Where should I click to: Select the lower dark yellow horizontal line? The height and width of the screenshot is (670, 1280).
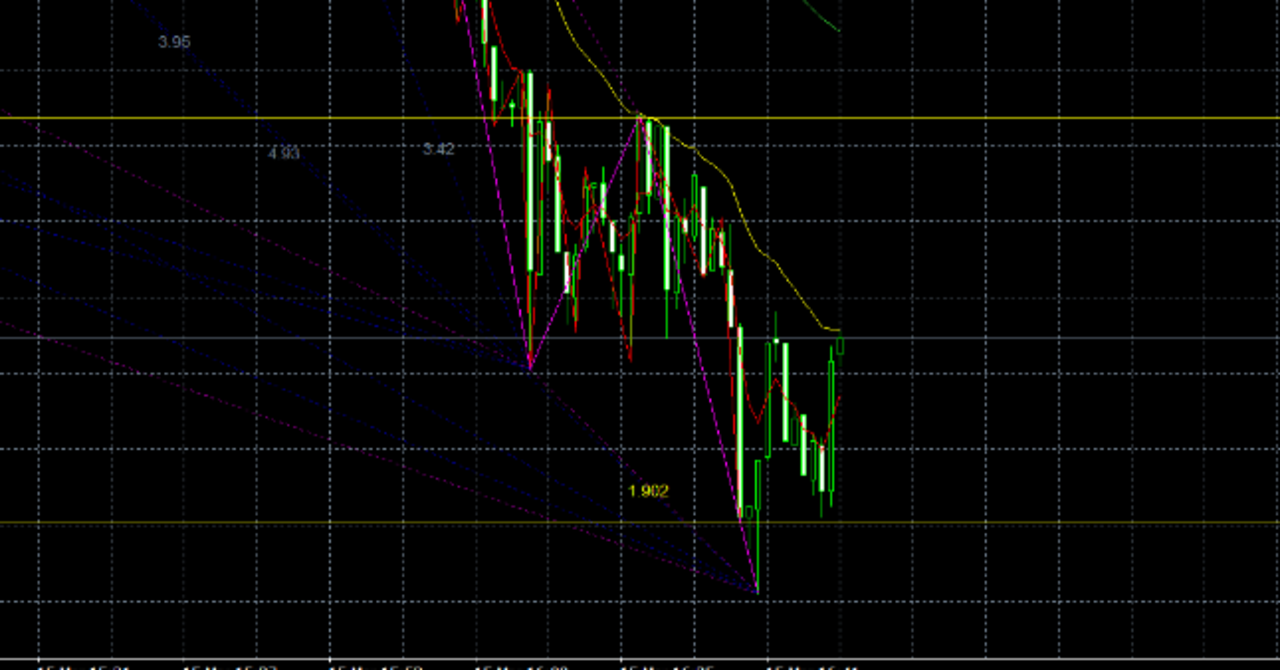point(640,523)
